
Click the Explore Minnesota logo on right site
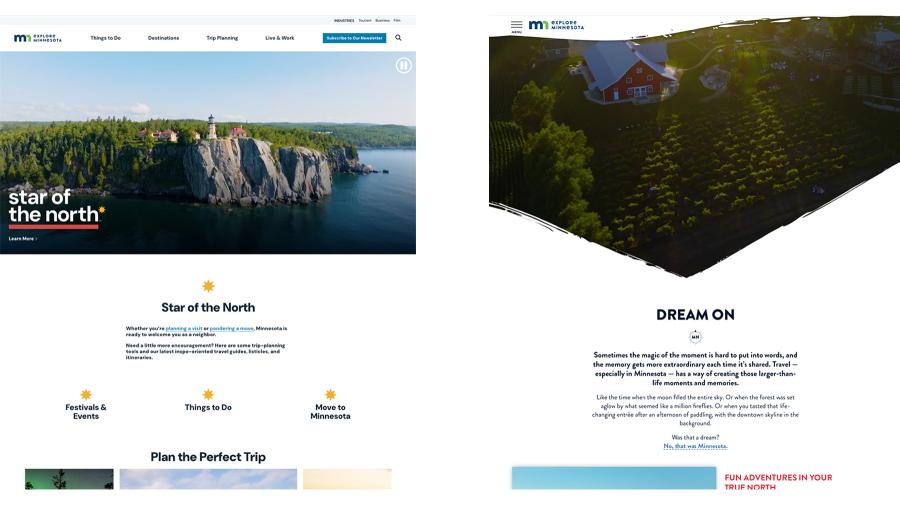[x=556, y=25]
